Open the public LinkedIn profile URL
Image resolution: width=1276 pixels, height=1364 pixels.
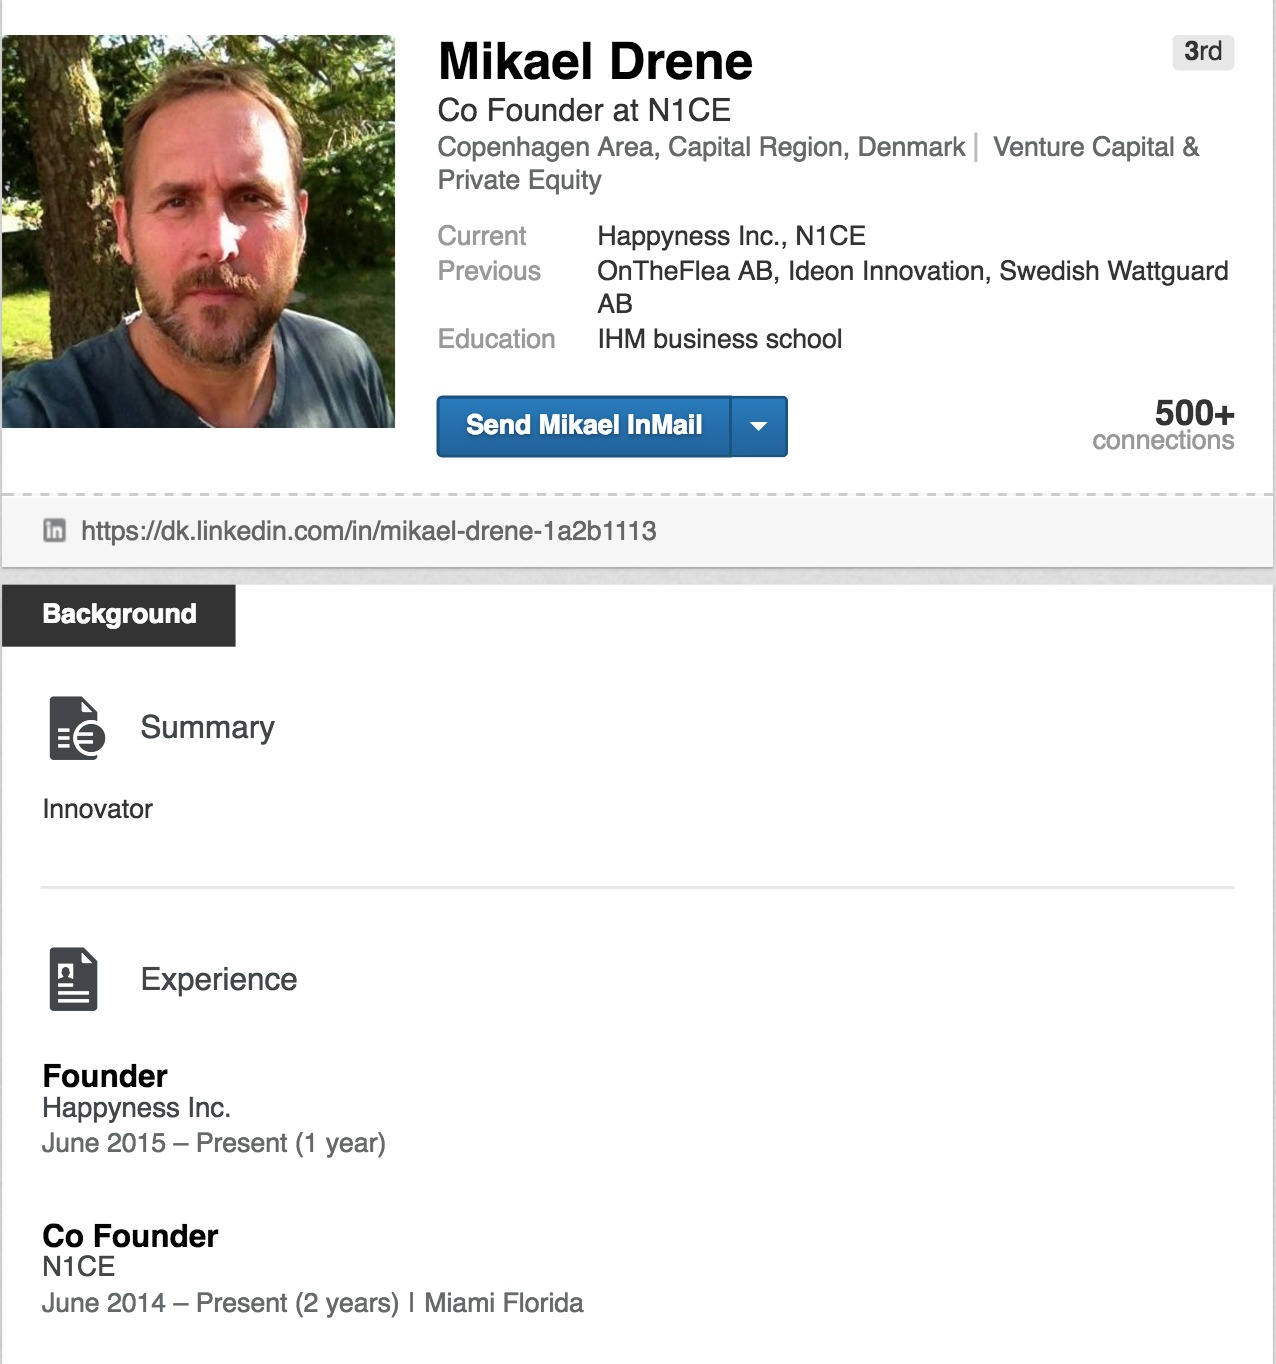(368, 531)
